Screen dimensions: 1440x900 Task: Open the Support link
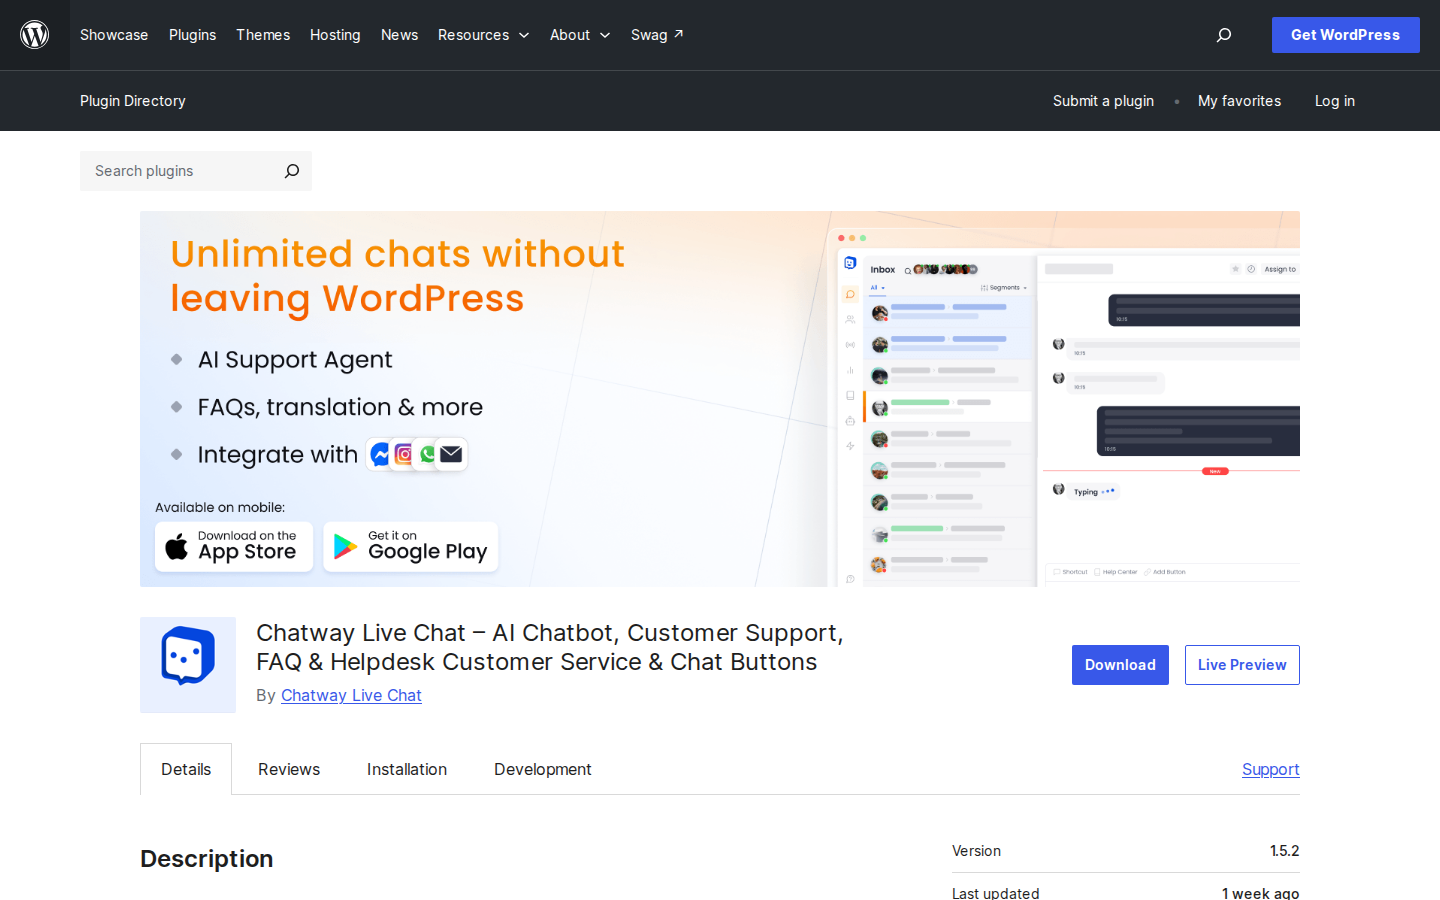click(x=1271, y=769)
